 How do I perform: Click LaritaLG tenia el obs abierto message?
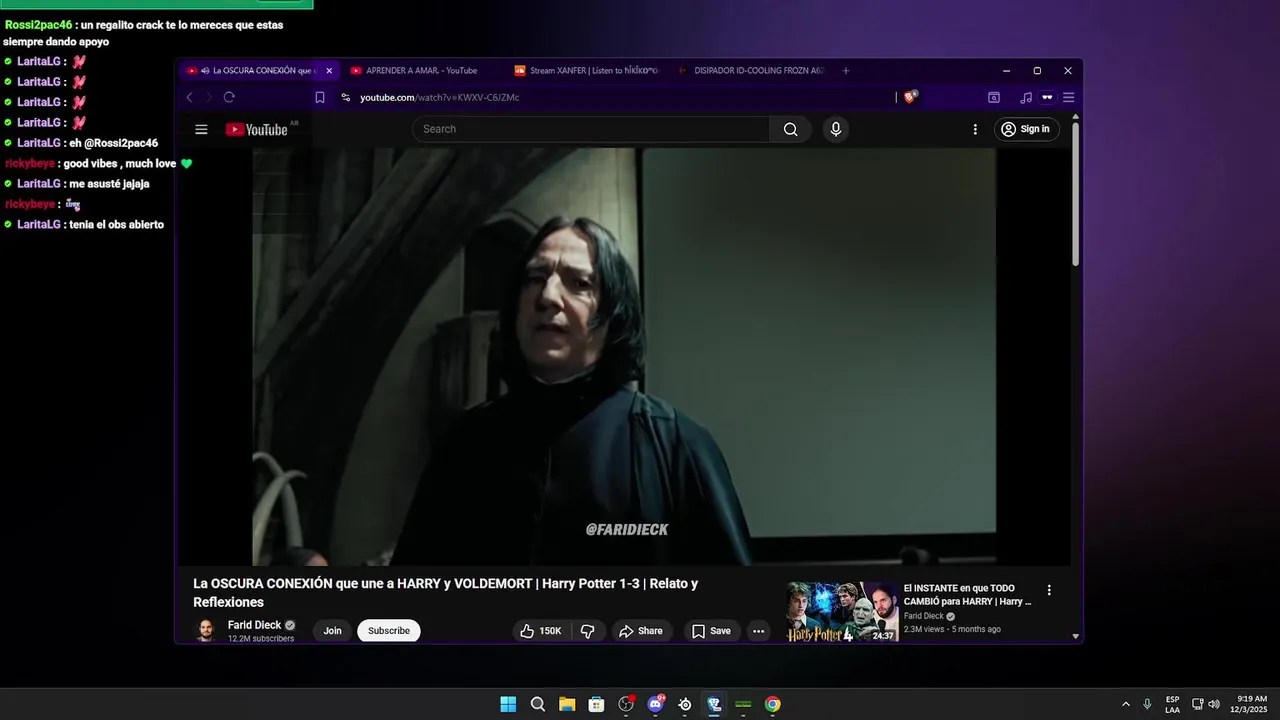(84, 225)
